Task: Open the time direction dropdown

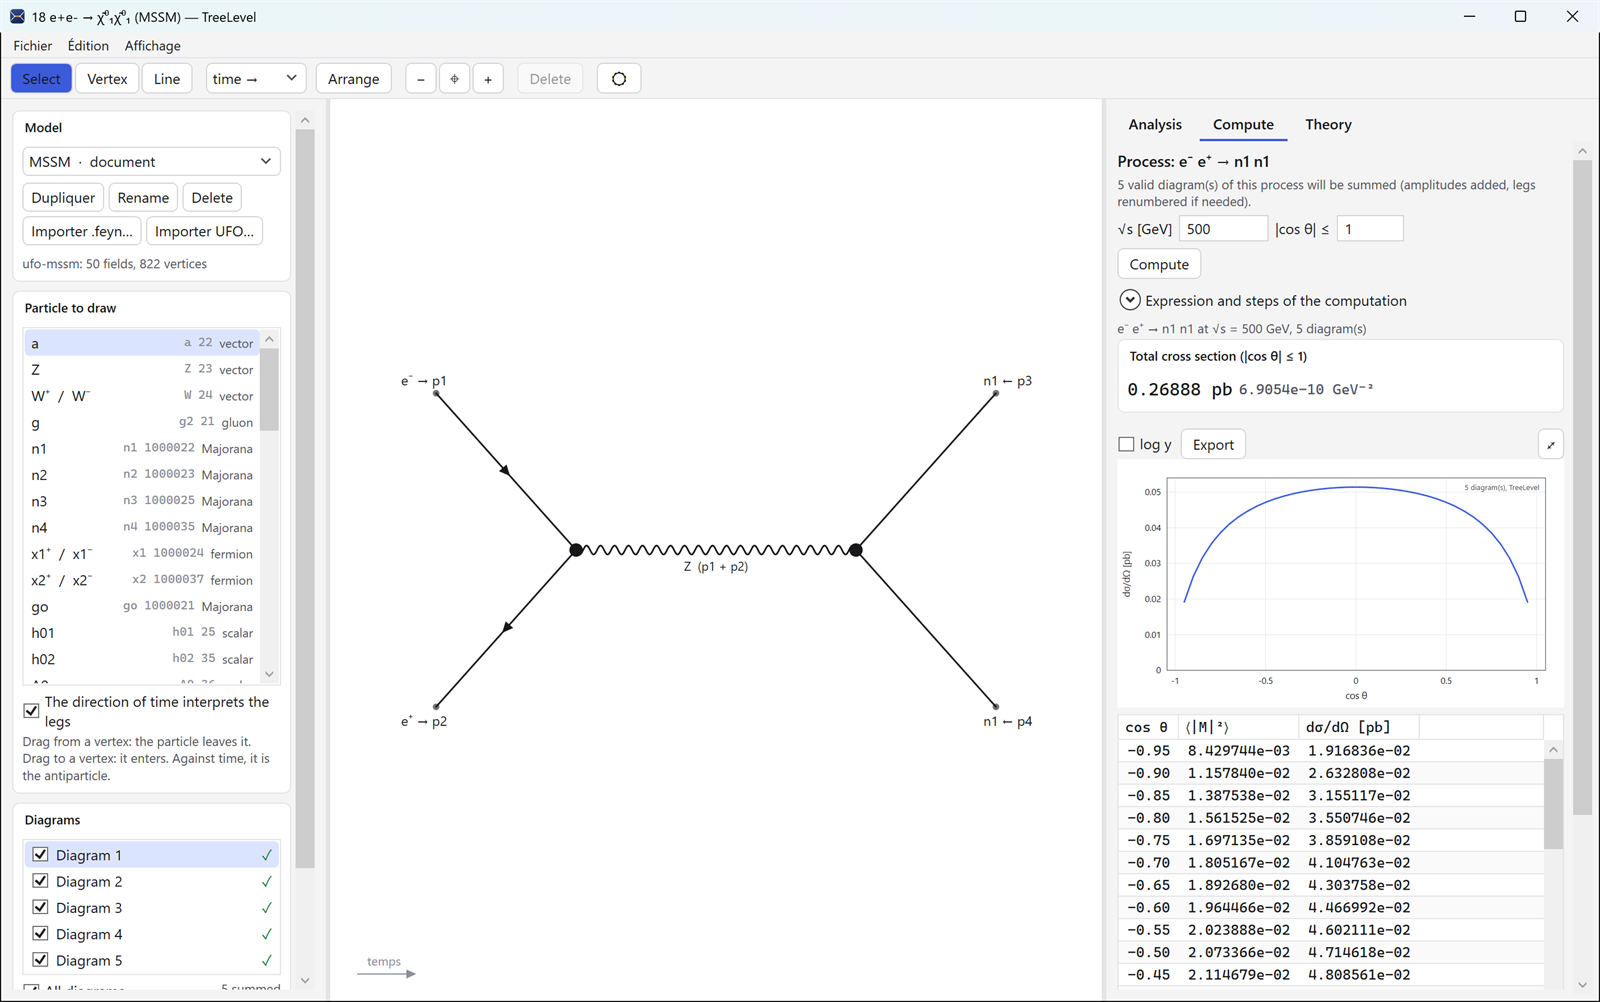Action: click(255, 79)
